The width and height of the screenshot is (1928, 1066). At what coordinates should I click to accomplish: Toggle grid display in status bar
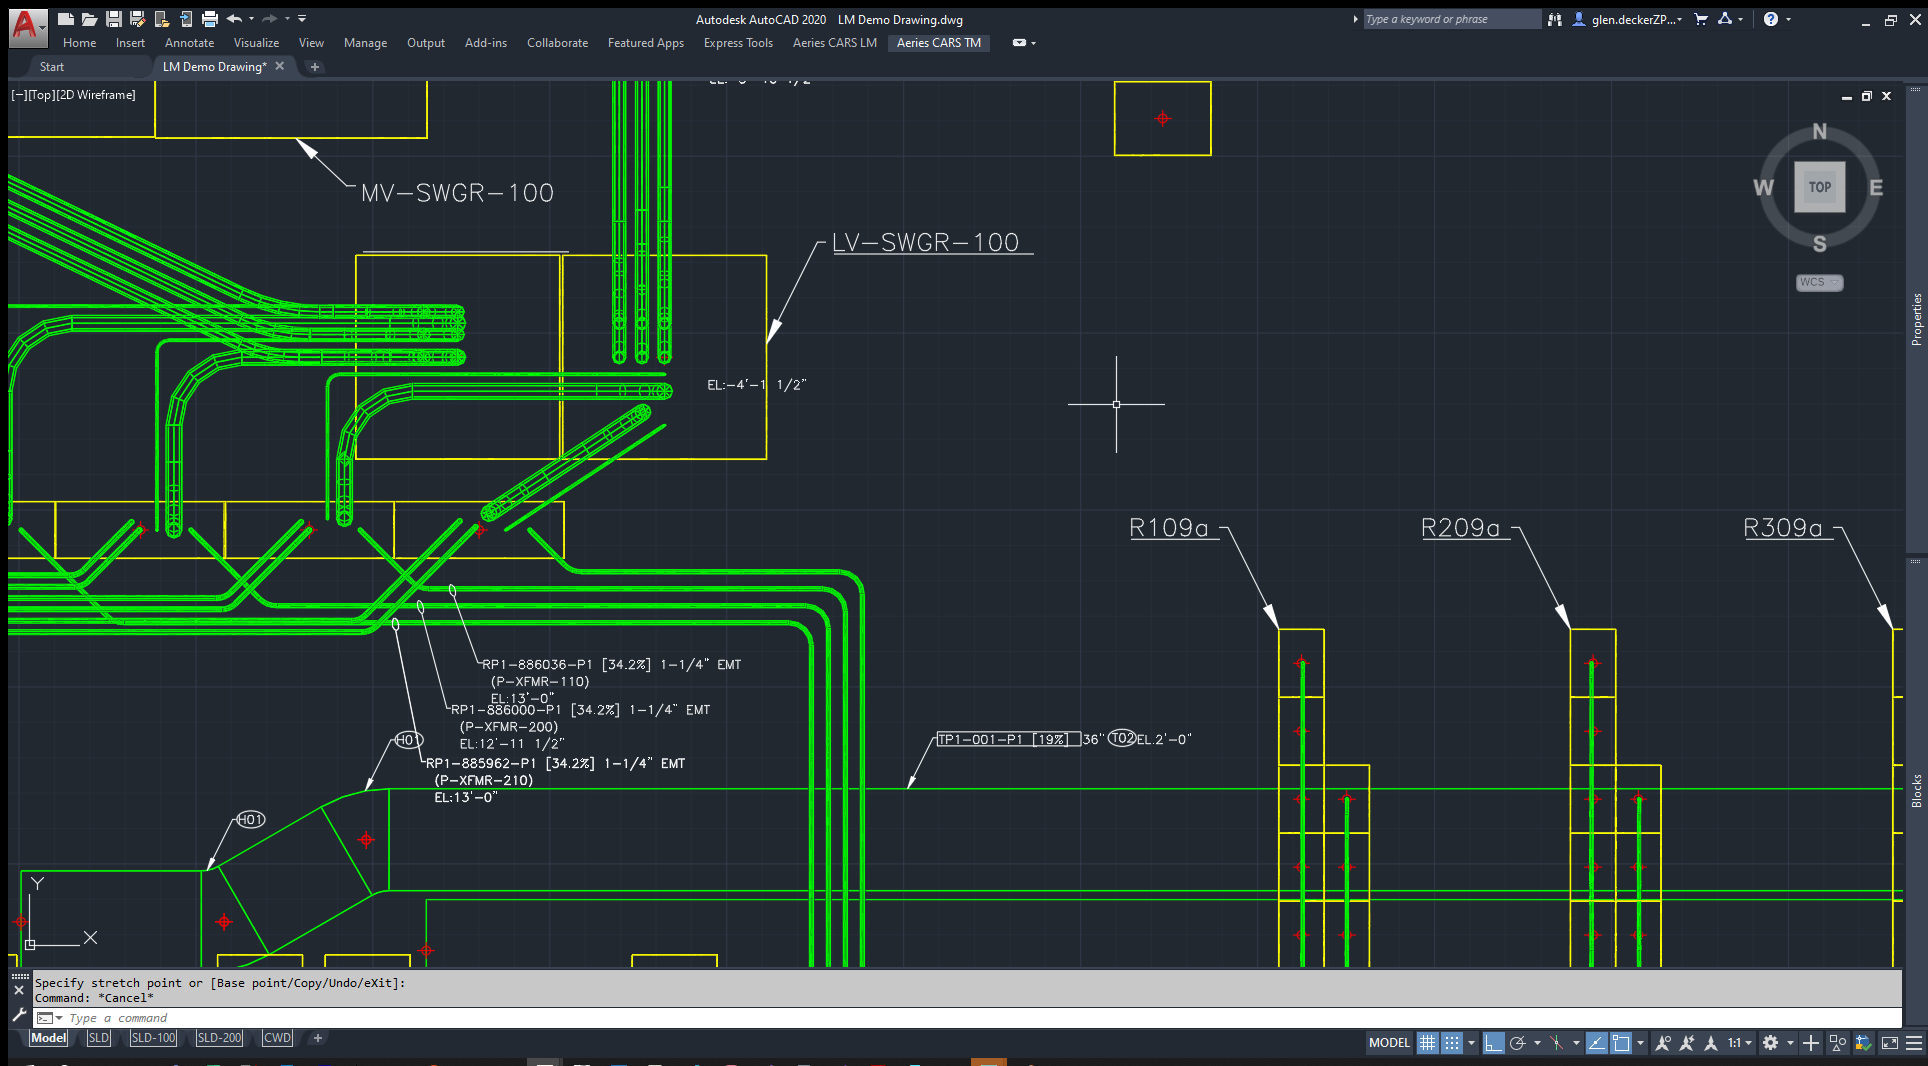1428,1043
